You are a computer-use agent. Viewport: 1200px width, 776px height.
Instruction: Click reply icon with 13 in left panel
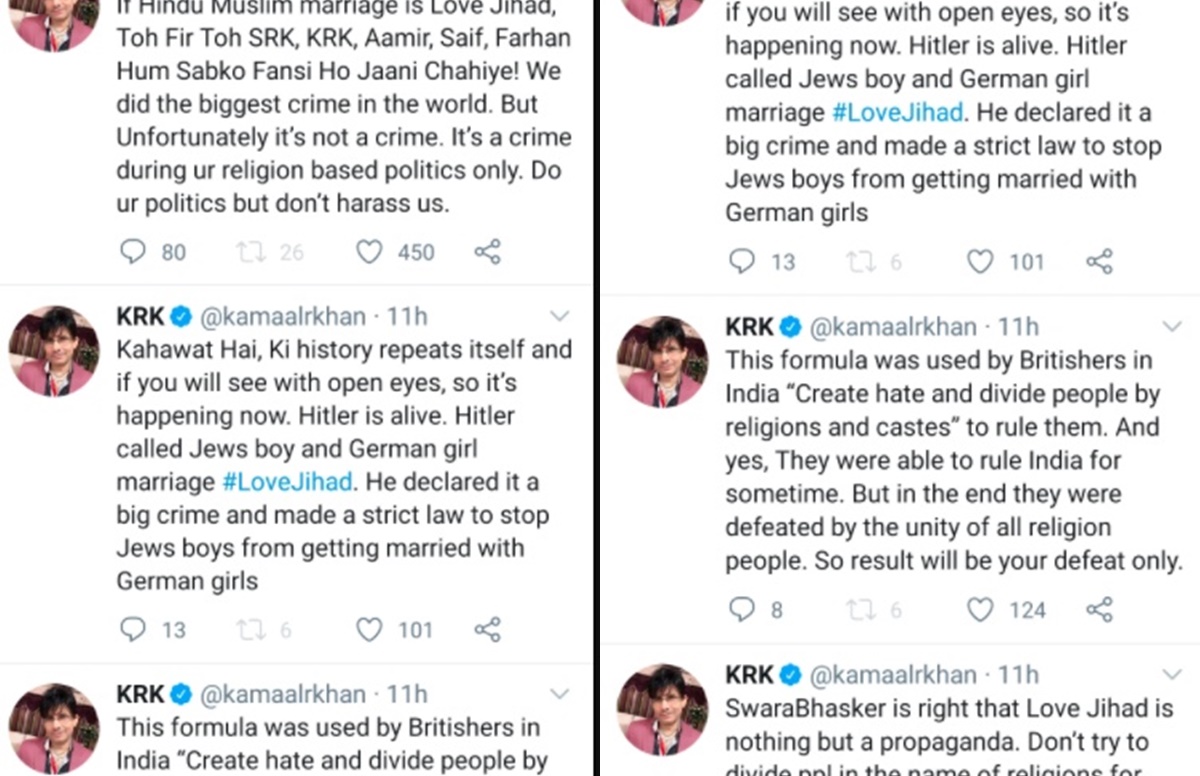click(x=133, y=629)
